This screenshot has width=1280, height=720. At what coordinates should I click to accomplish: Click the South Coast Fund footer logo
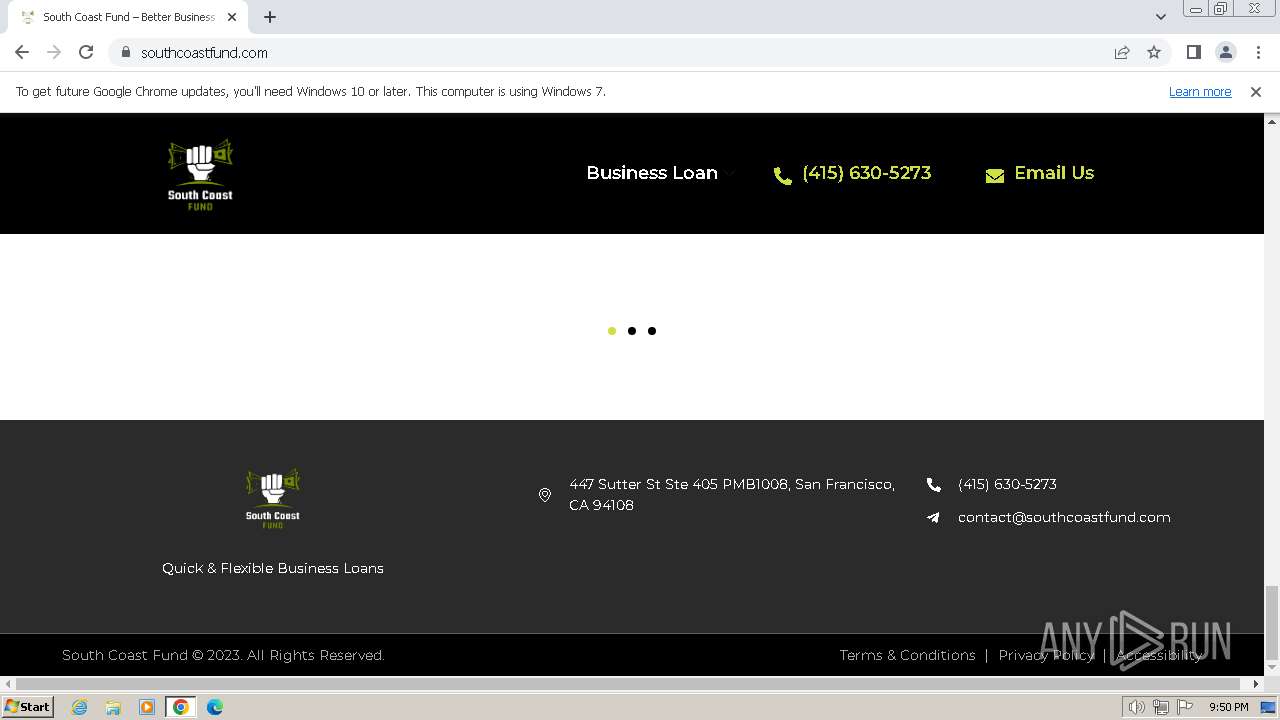[x=273, y=498]
